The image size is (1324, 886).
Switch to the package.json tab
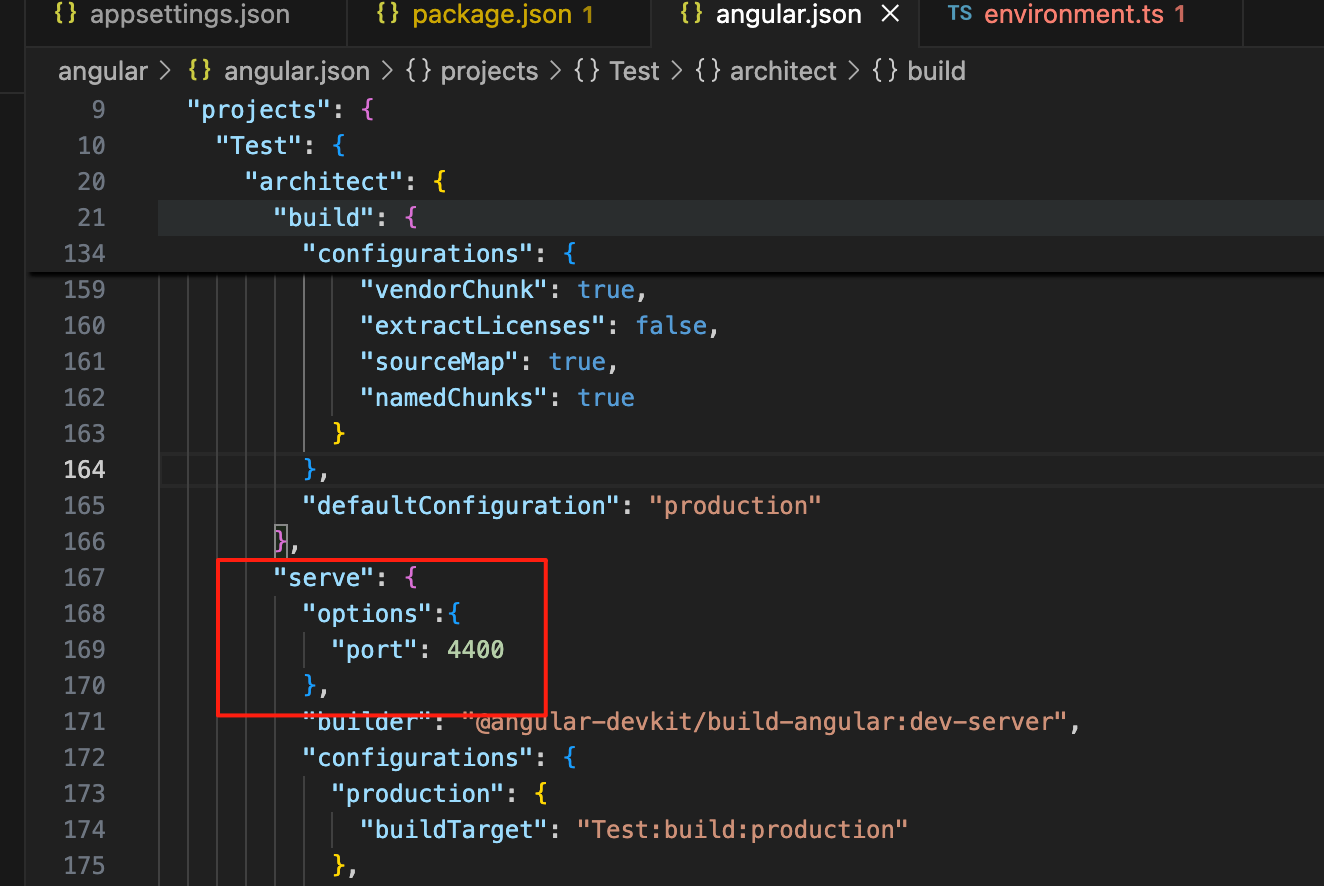(488, 15)
